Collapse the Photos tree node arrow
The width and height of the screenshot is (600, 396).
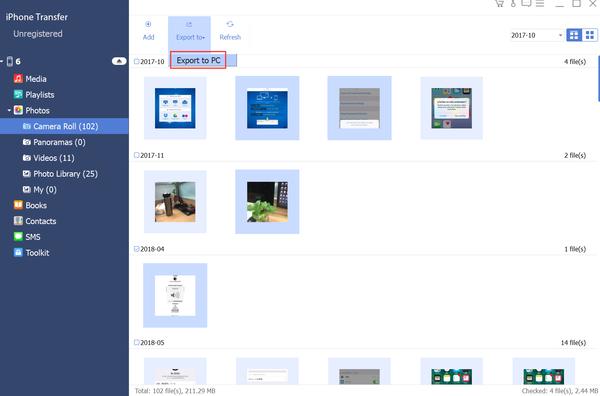[x=9, y=111]
